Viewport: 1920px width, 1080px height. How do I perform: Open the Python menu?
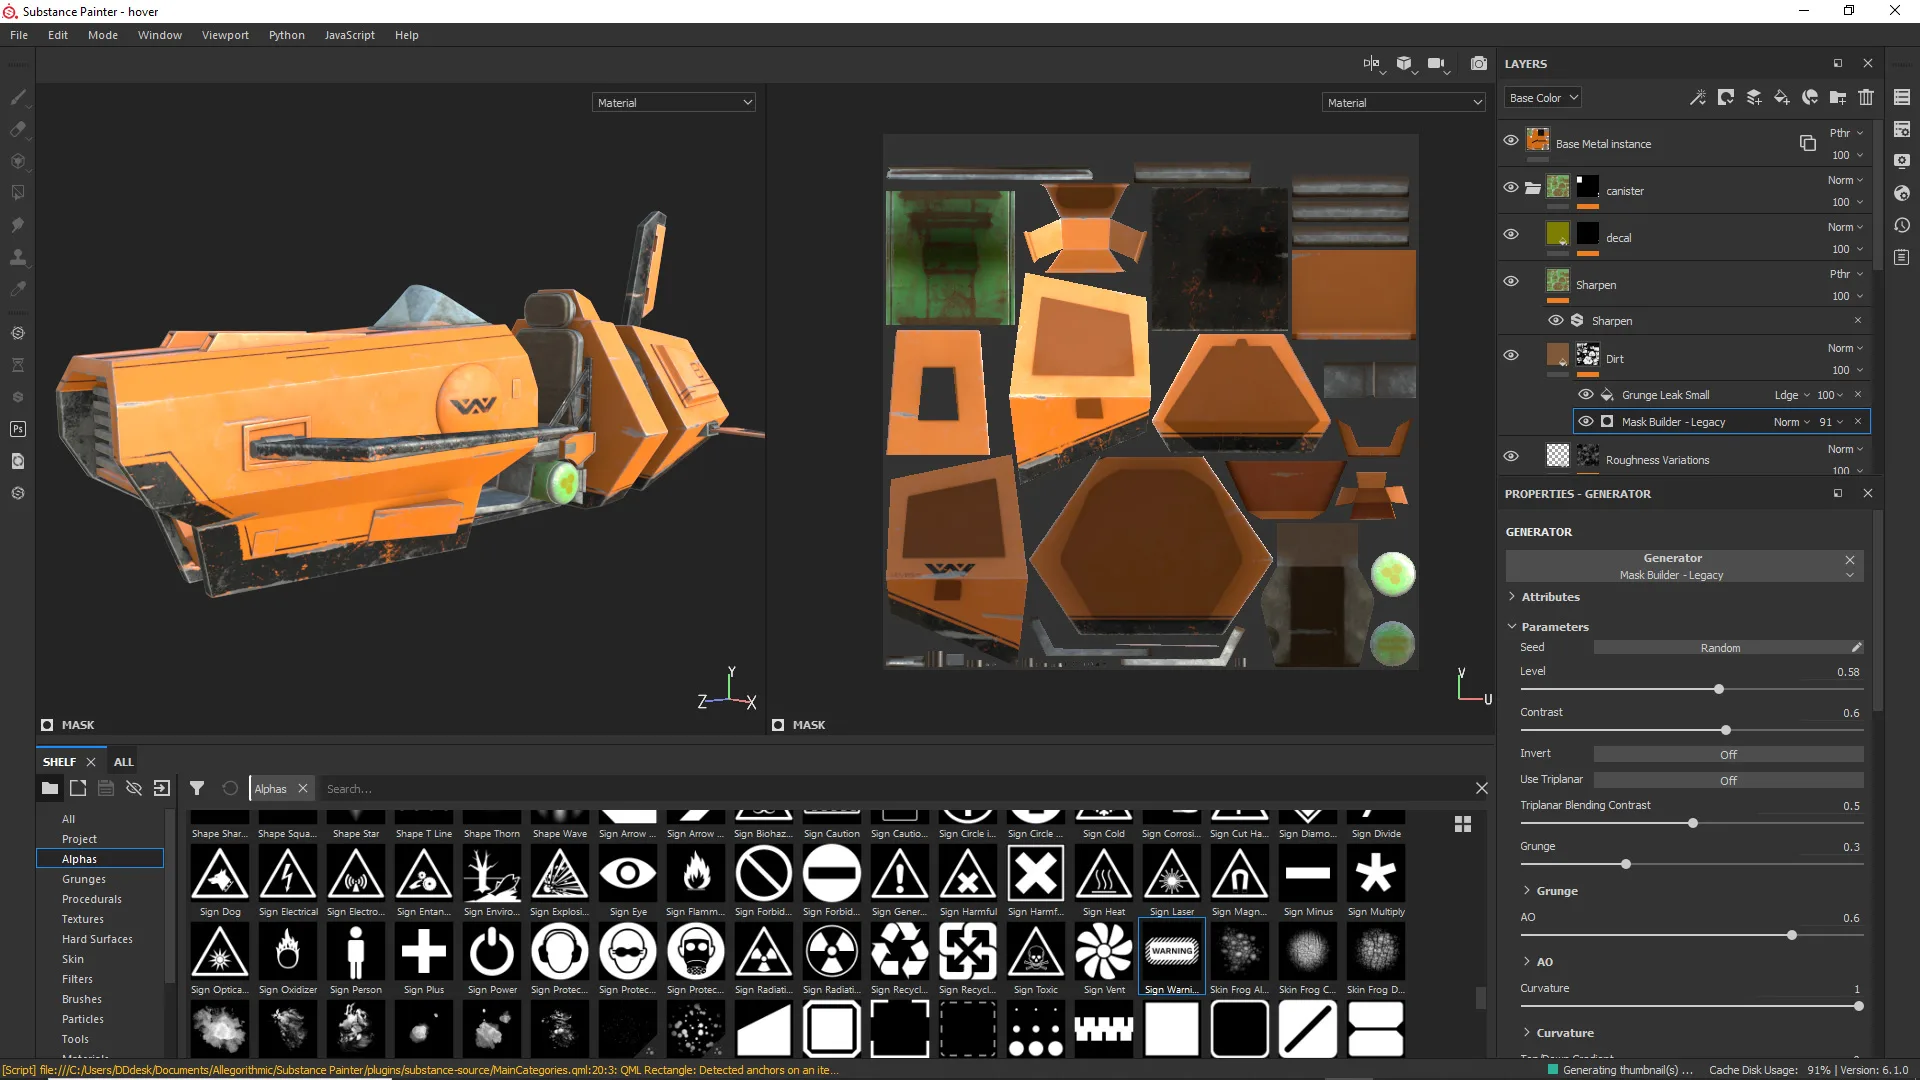point(285,34)
